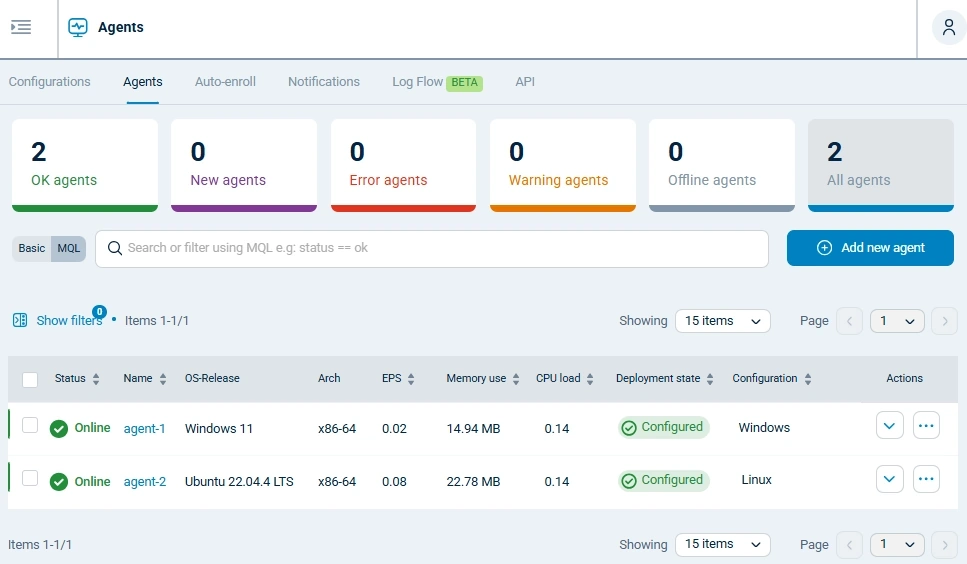This screenshot has height=564, width=967.
Task: Click the MQL search filter input field
Action: click(x=440, y=248)
